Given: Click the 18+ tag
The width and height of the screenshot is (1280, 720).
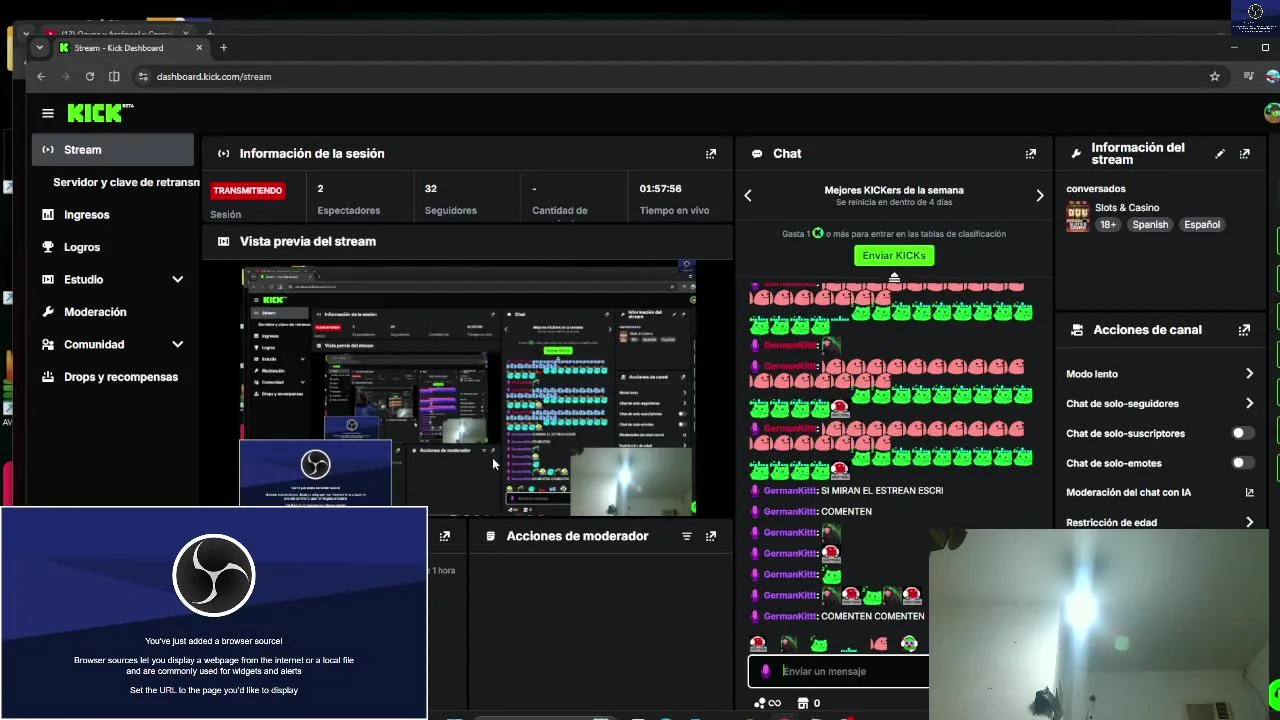Looking at the screenshot, I should click(x=1108, y=225).
